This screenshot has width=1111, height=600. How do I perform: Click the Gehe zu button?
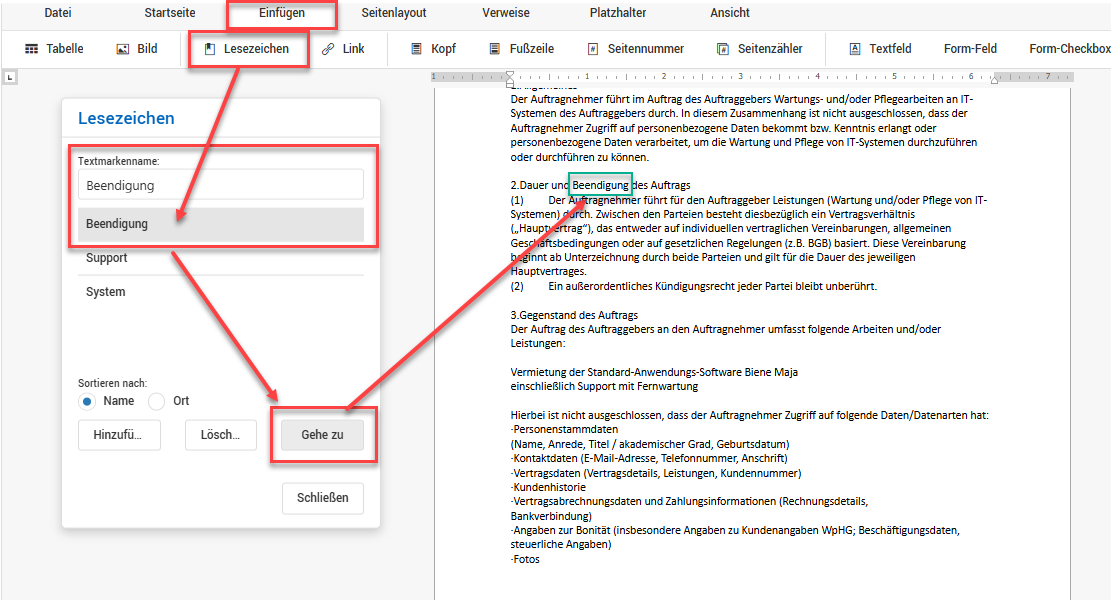tap(322, 435)
